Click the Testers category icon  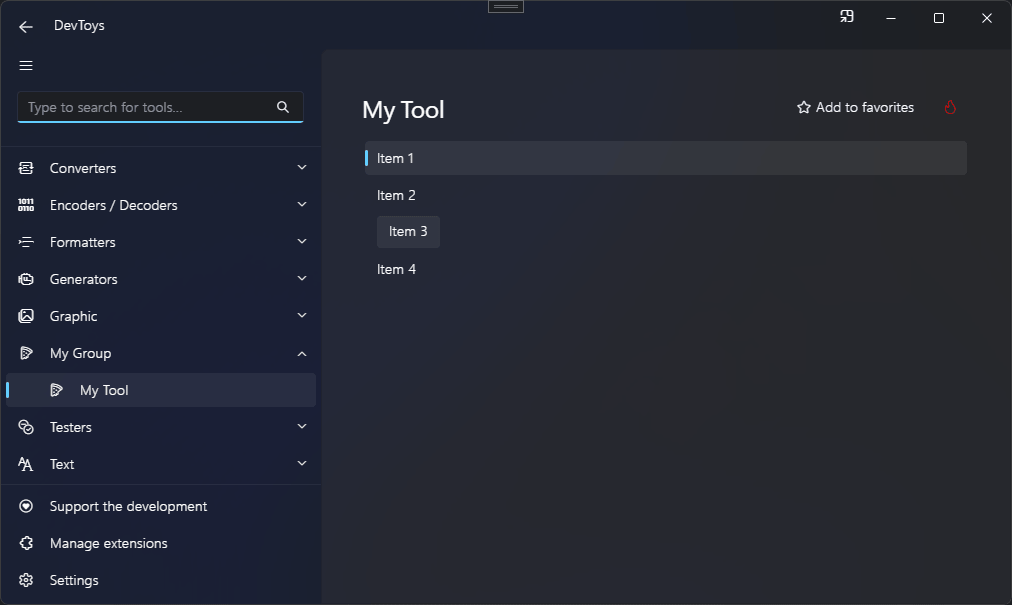click(x=26, y=427)
